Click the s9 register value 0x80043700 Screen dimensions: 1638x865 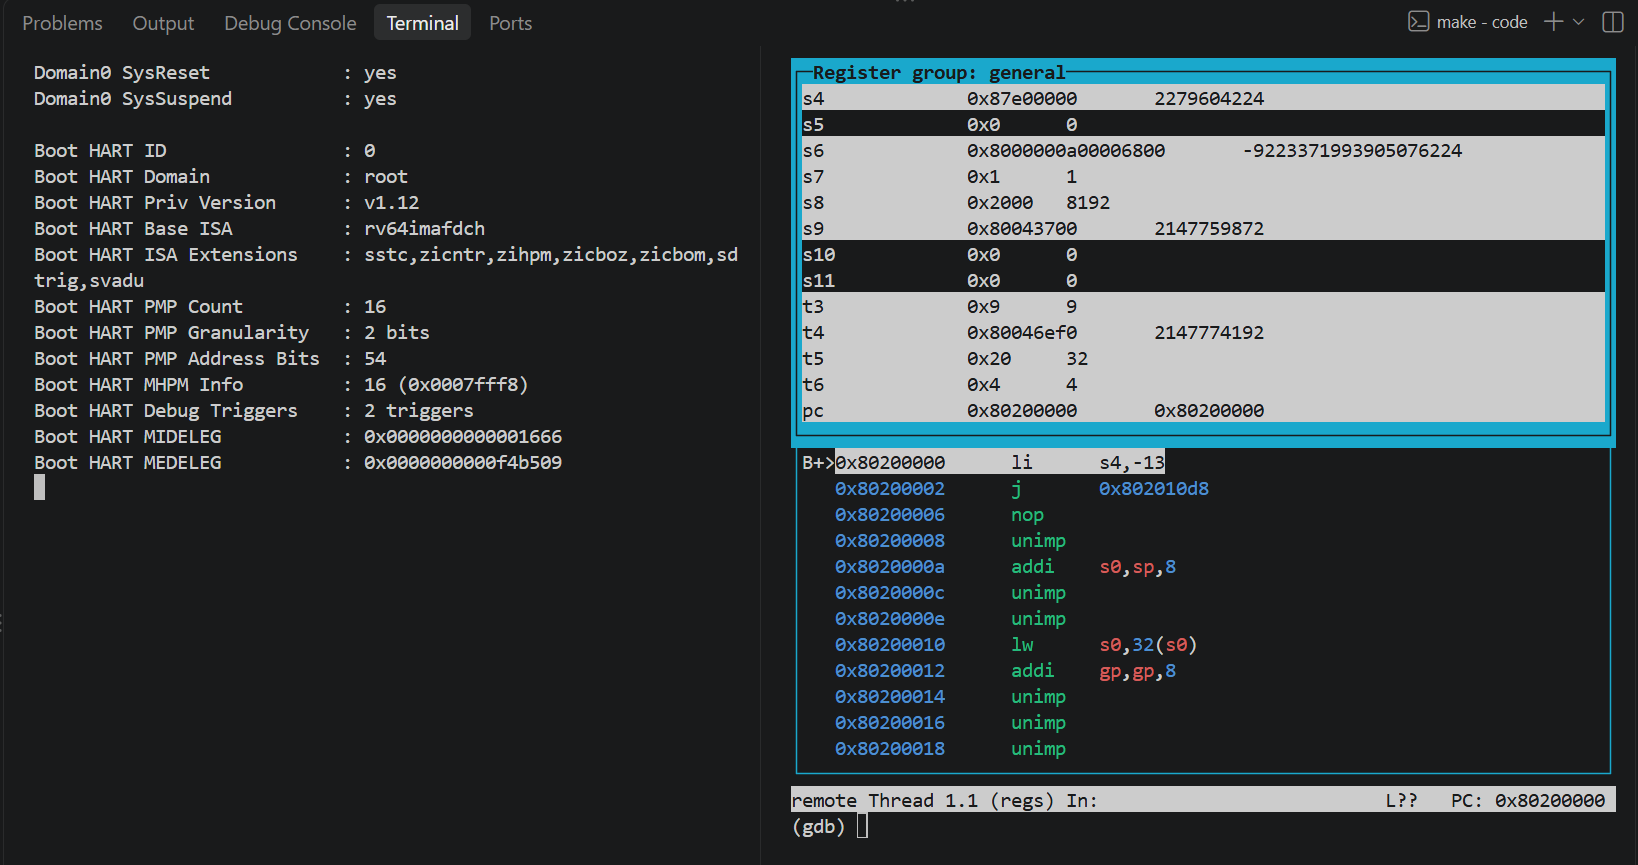(1022, 228)
